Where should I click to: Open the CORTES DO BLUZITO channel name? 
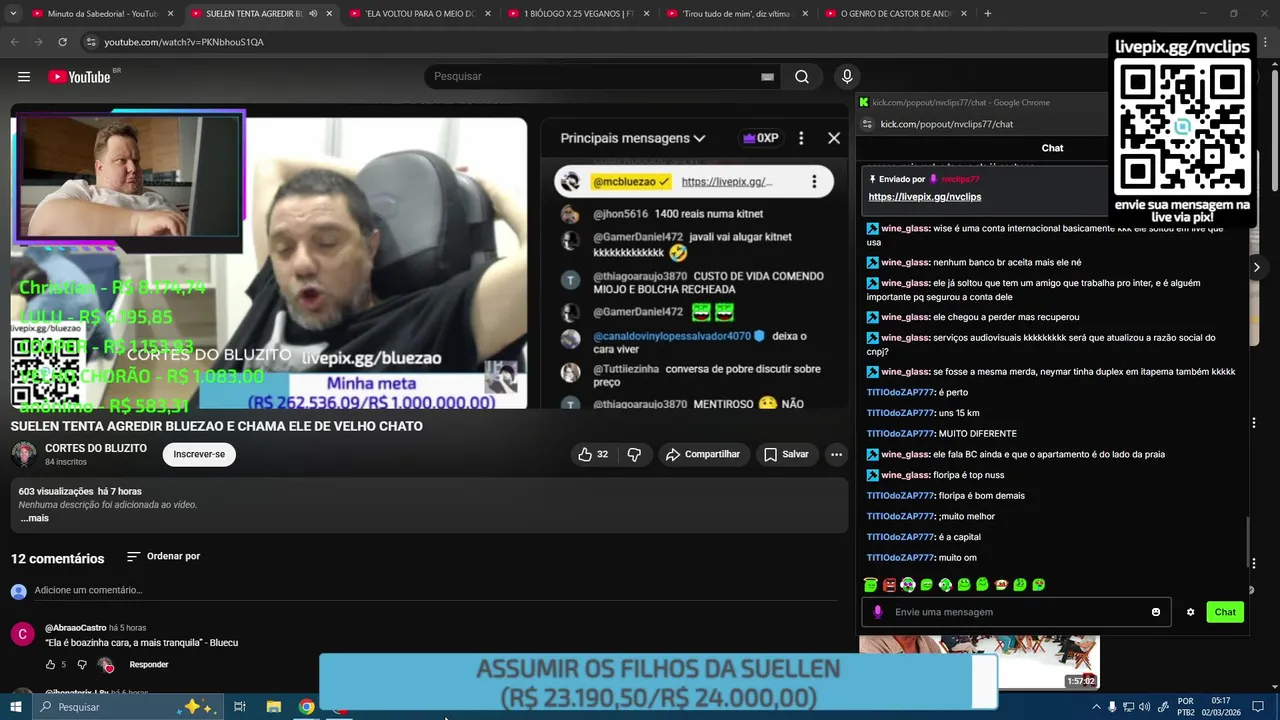point(96,448)
